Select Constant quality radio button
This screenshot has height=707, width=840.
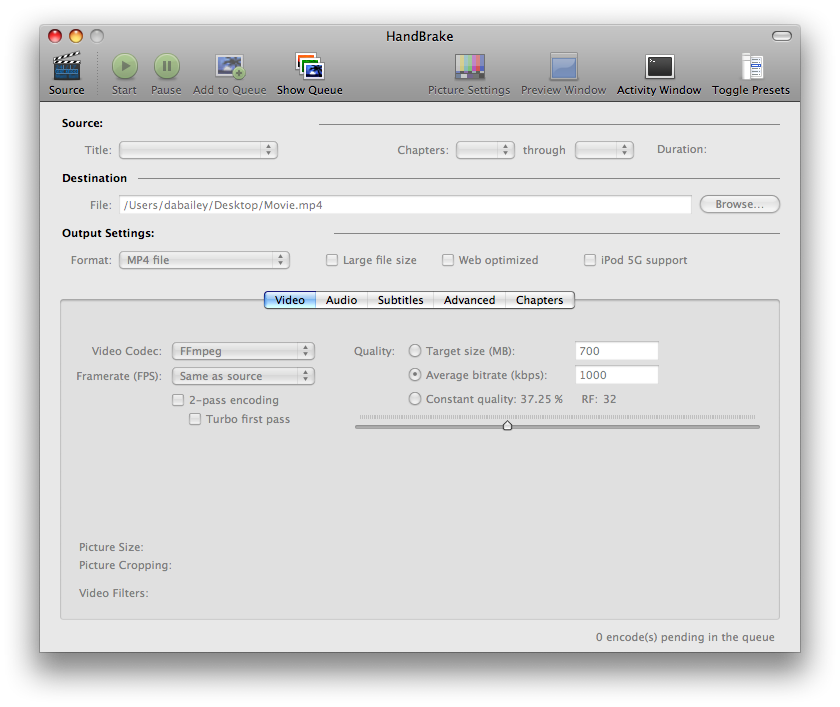415,399
